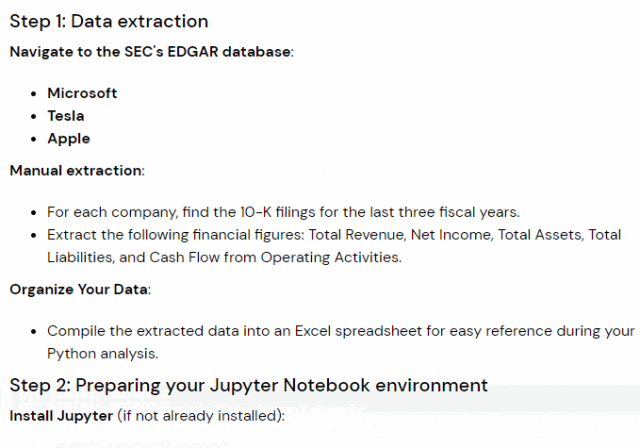Click the "Manual extraction" bold label
This screenshot has height=448, width=640.
coord(76,171)
